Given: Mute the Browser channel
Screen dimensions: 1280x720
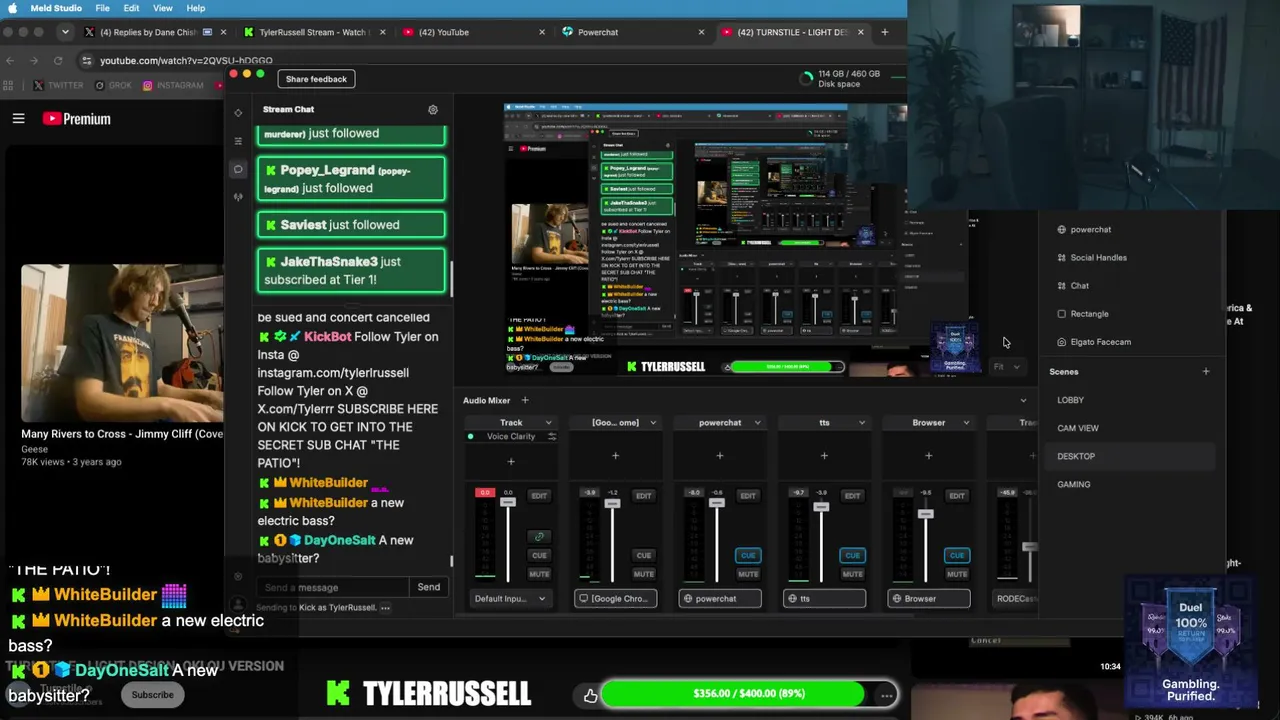Looking at the screenshot, I should click(x=957, y=574).
